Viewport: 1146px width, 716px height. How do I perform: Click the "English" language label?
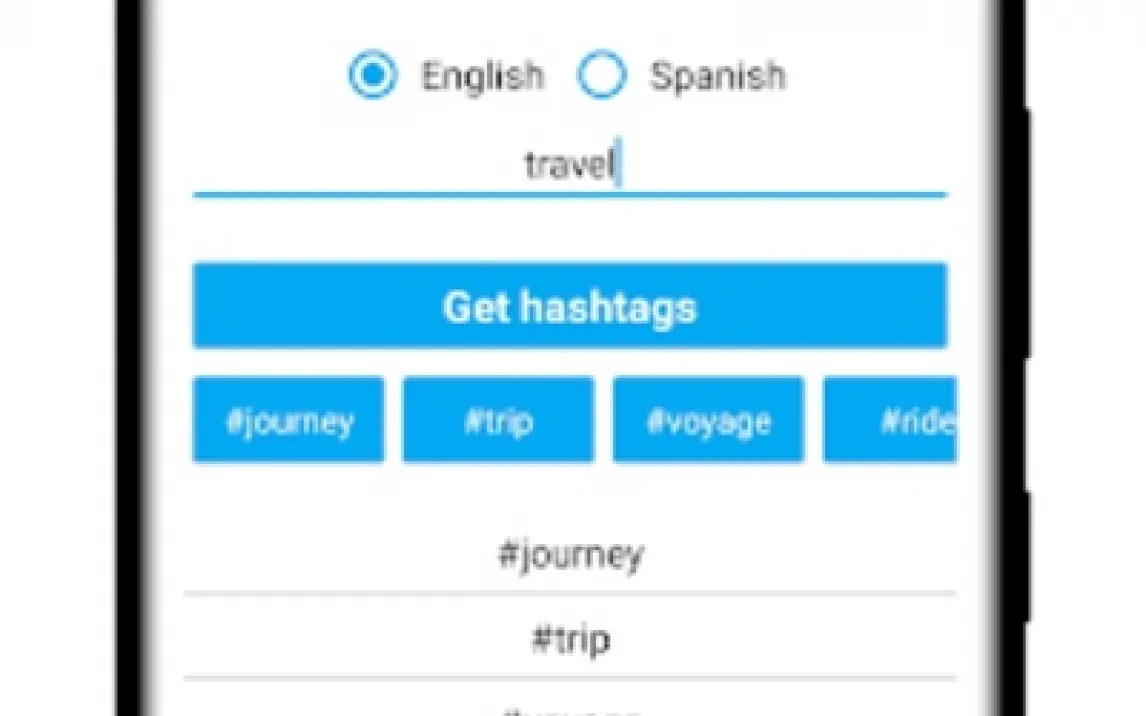(x=482, y=76)
